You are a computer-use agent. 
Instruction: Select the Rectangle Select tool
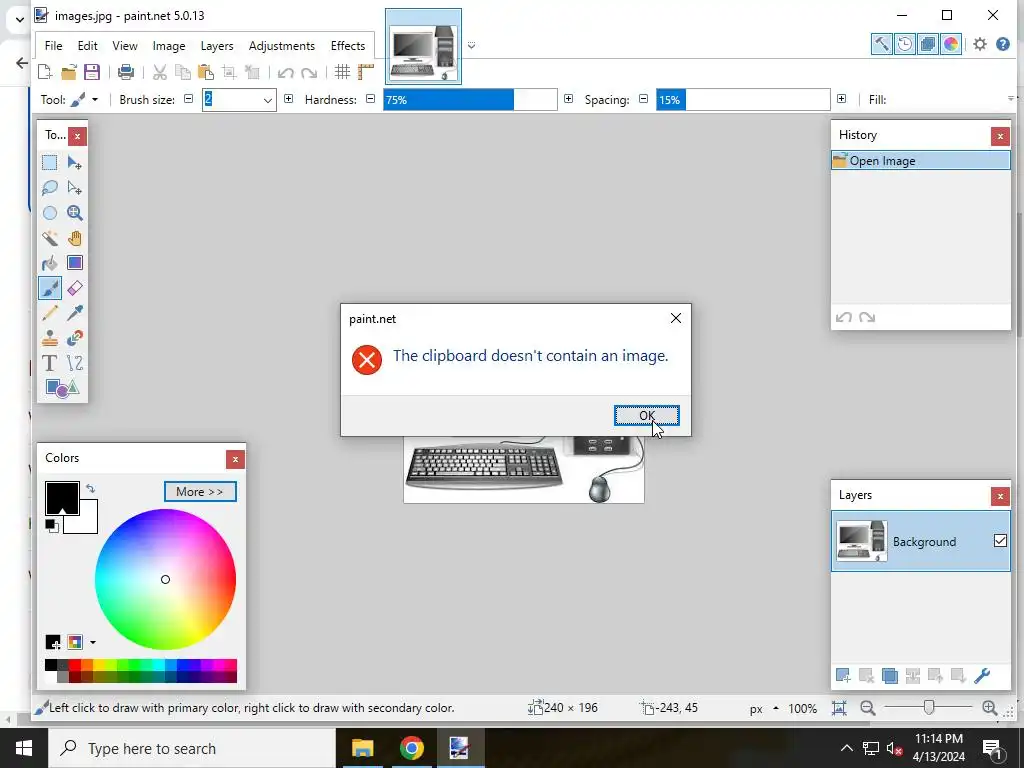click(50, 163)
